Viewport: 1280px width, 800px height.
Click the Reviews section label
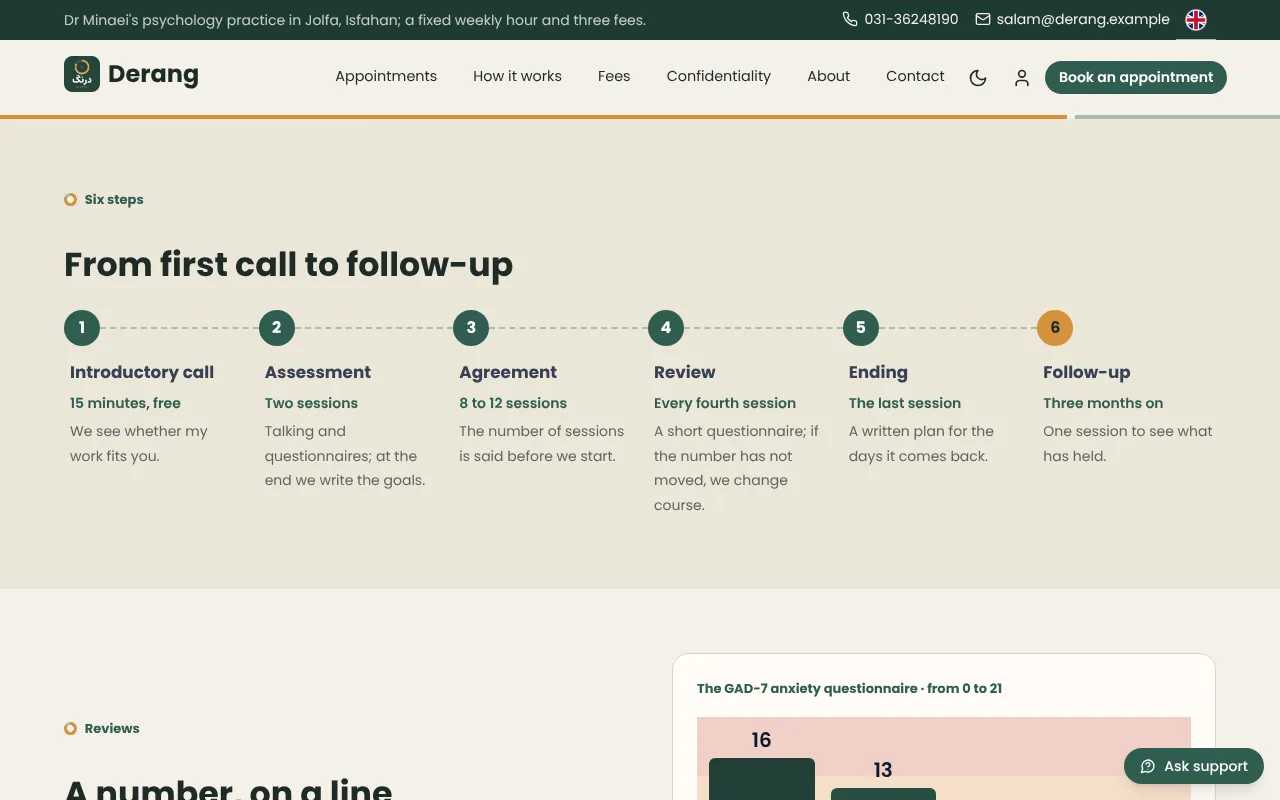112,728
